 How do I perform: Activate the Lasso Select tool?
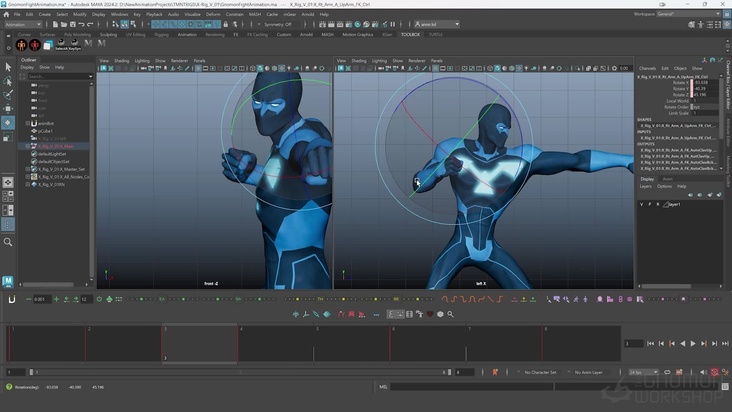point(8,81)
